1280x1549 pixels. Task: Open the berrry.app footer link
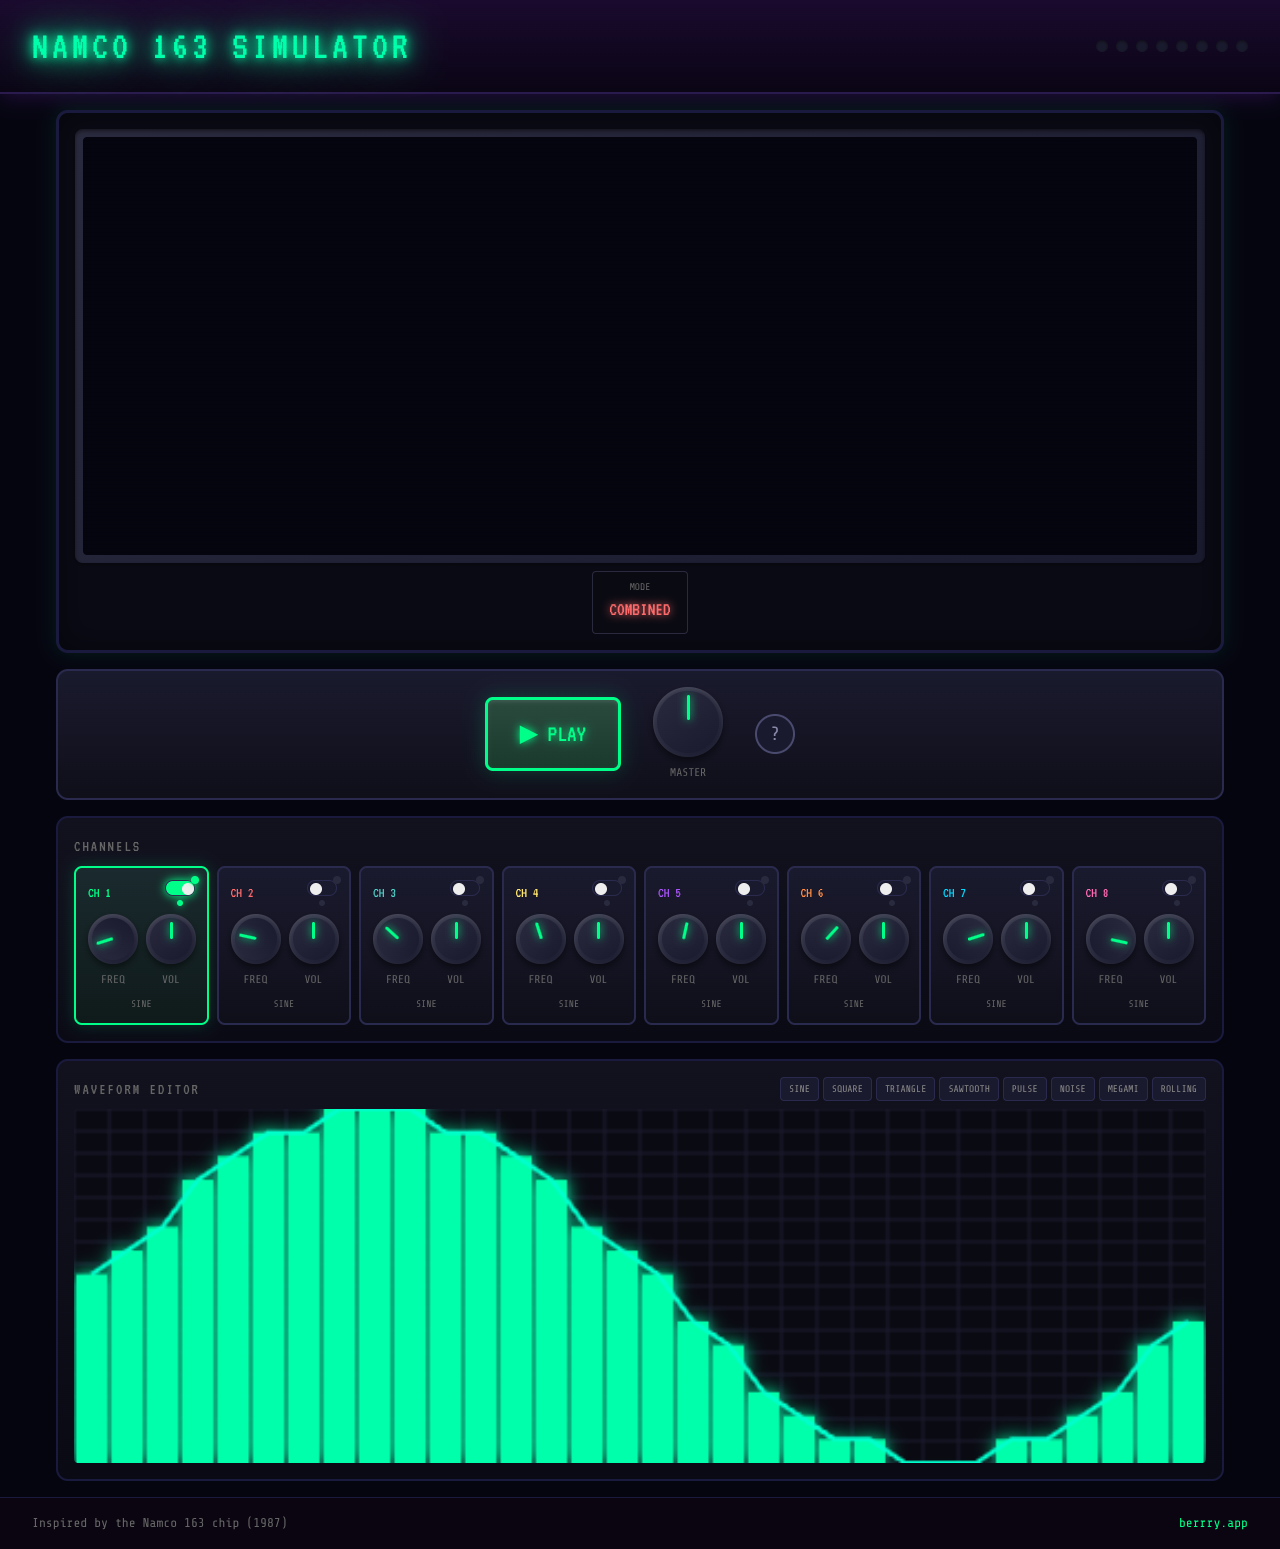point(1213,1523)
